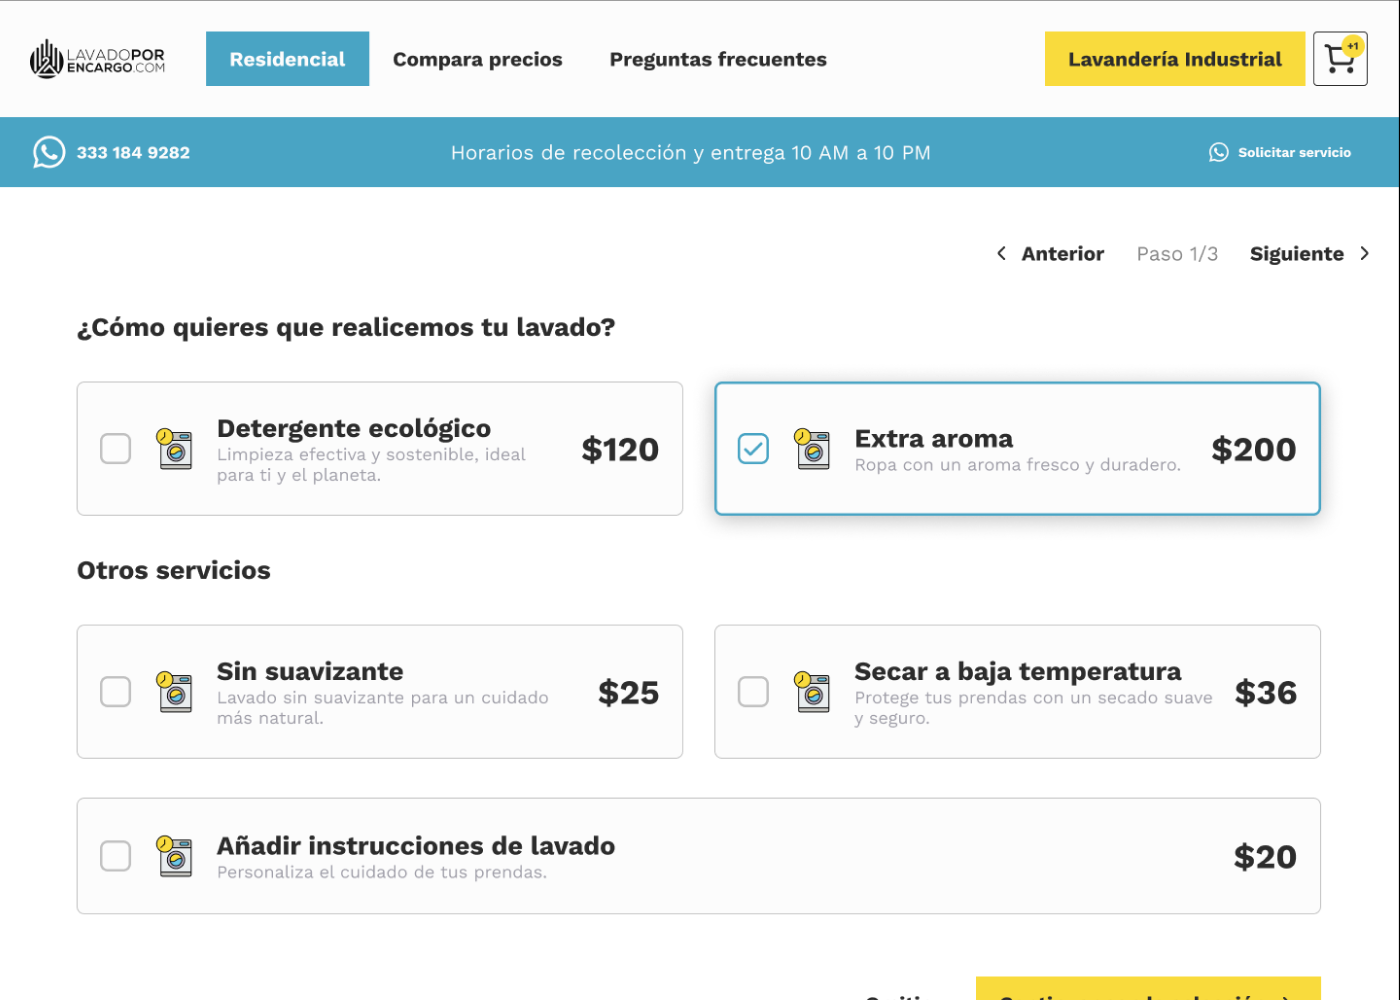Open the shopping cart icon
This screenshot has height=1000, width=1400.
1339,59
